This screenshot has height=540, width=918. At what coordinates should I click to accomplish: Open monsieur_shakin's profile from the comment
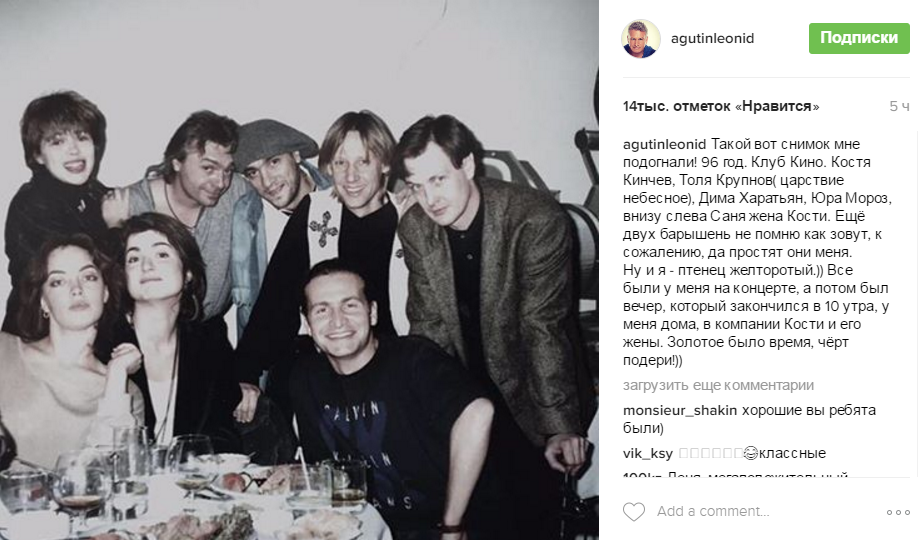tap(680, 411)
